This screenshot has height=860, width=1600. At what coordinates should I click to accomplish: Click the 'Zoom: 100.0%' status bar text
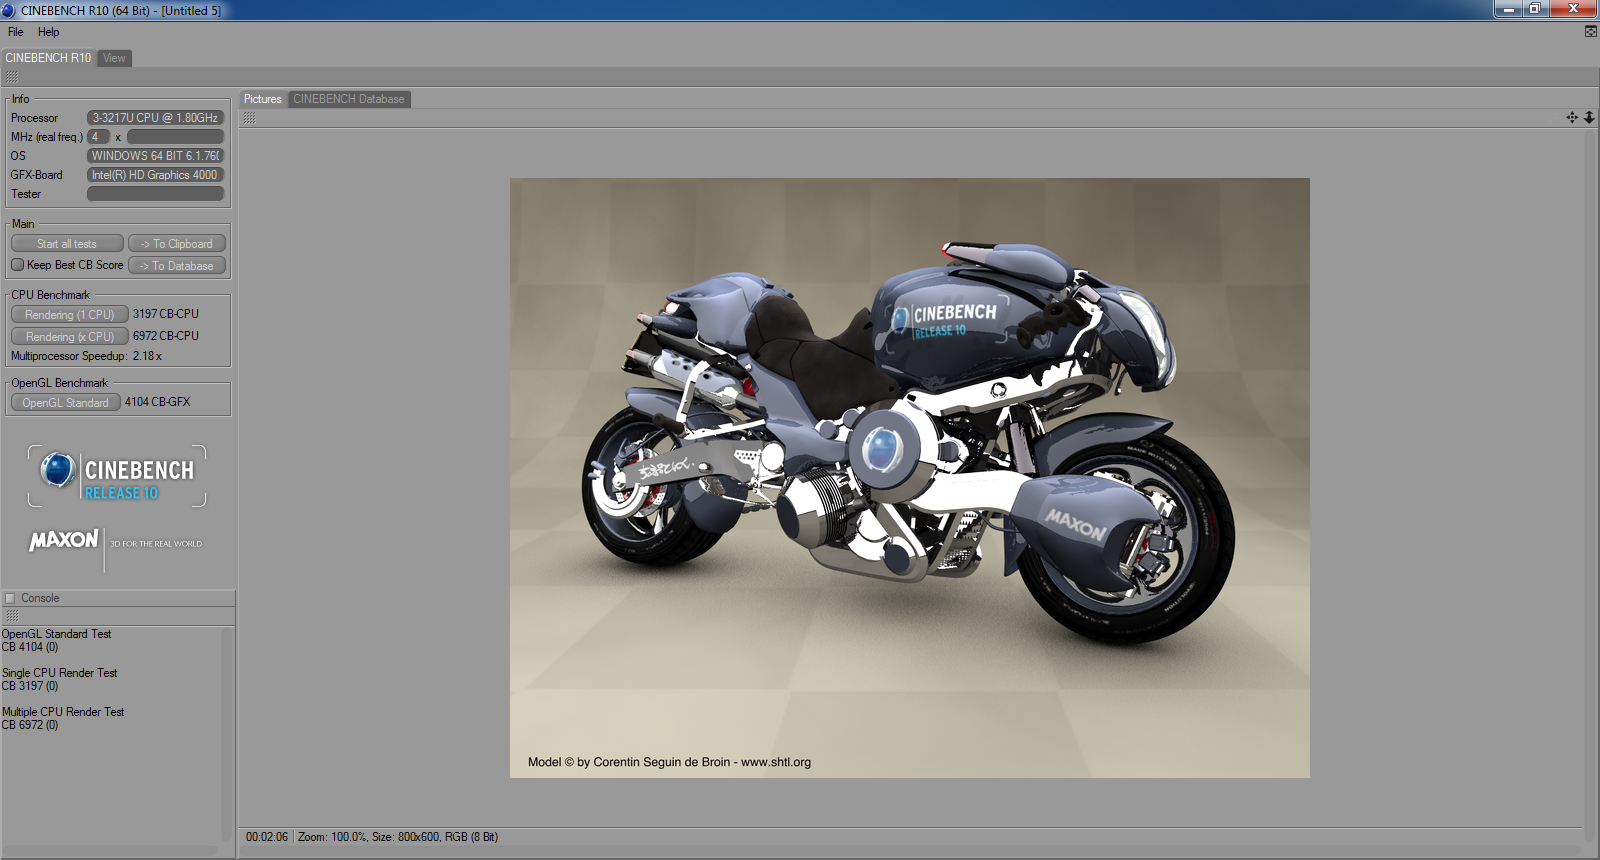332,837
